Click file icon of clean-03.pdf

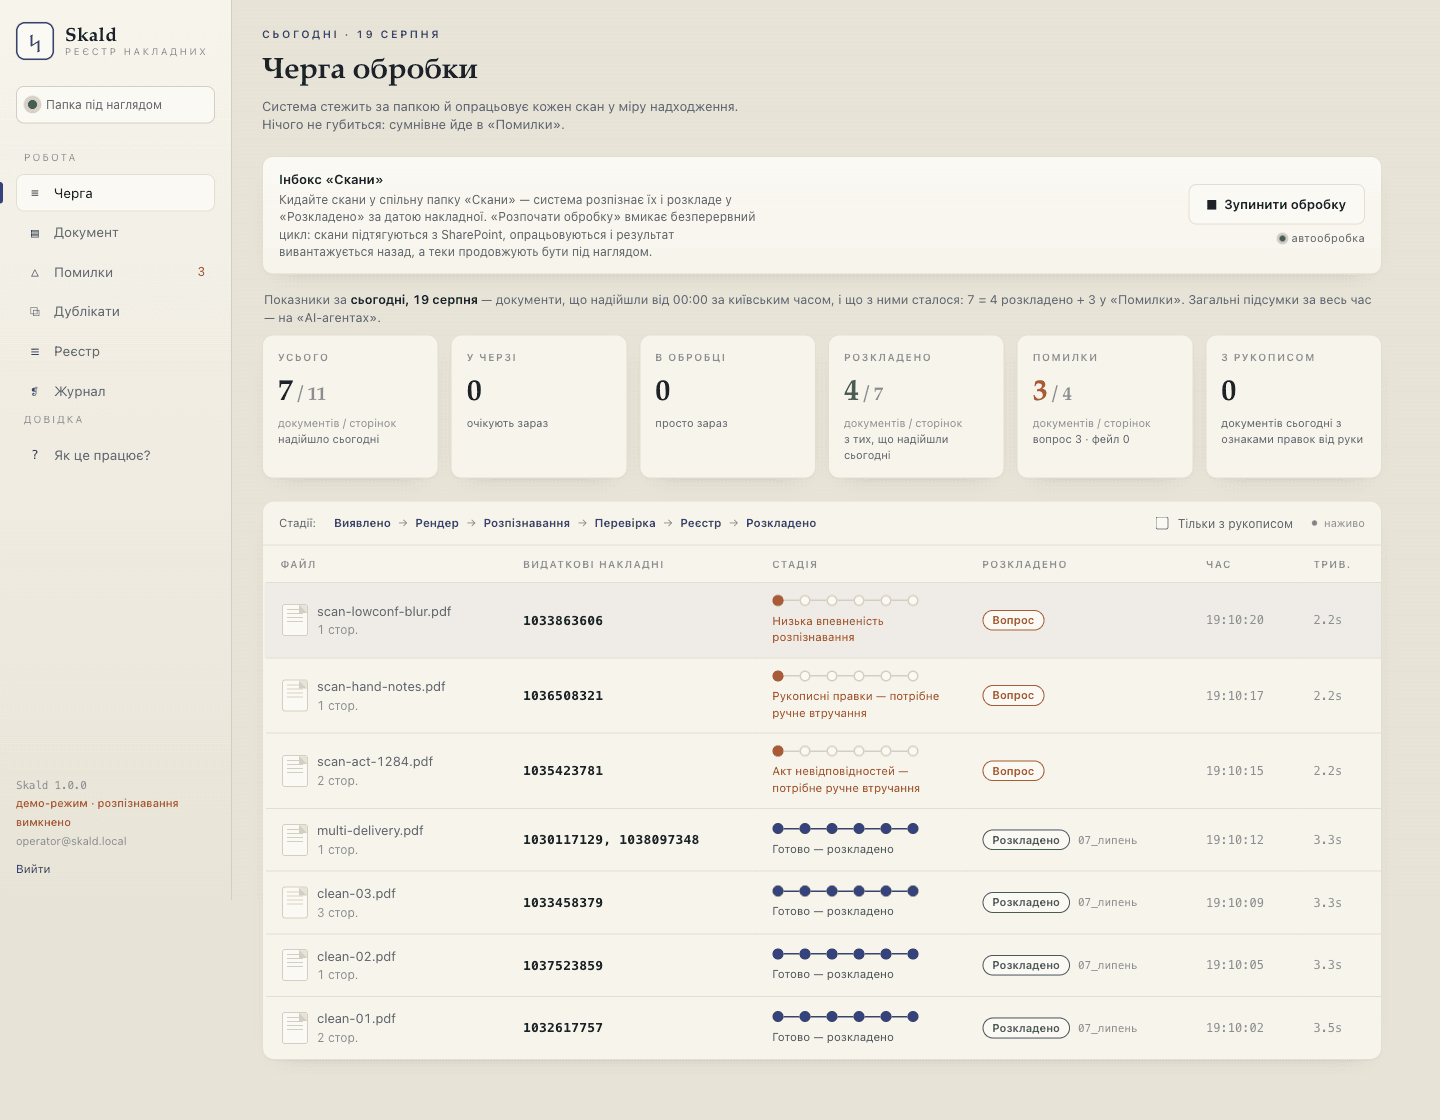click(x=295, y=902)
